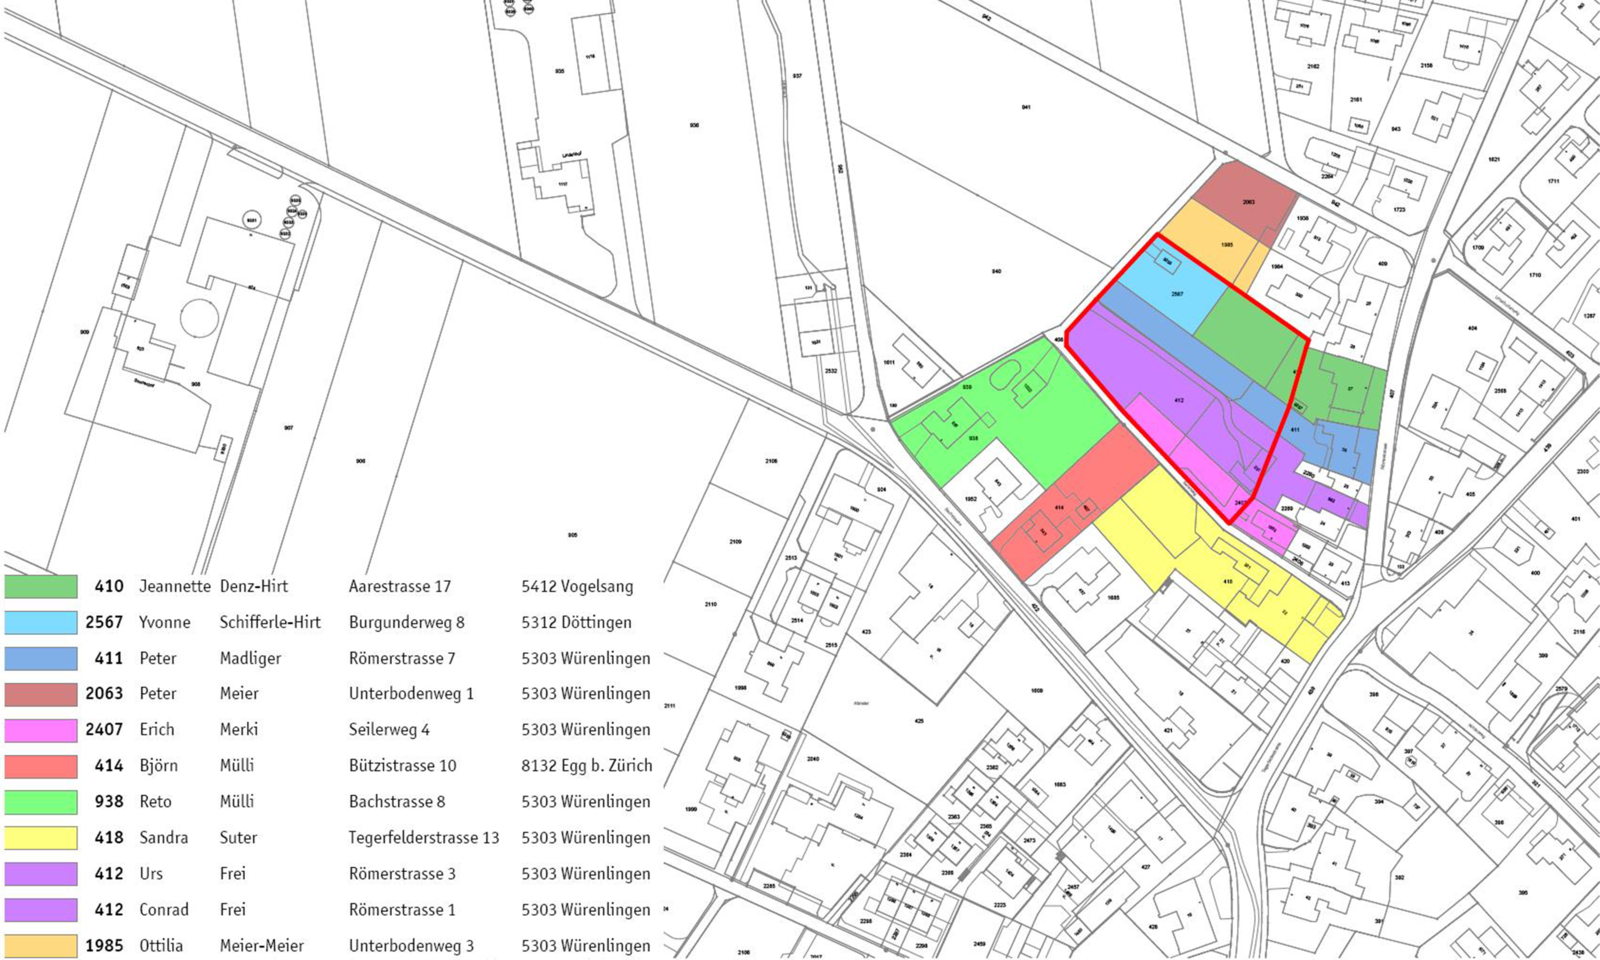Select the red legend swatch for parcel 414
Image resolution: width=1600 pixels, height=960 pixels.
[x=41, y=766]
